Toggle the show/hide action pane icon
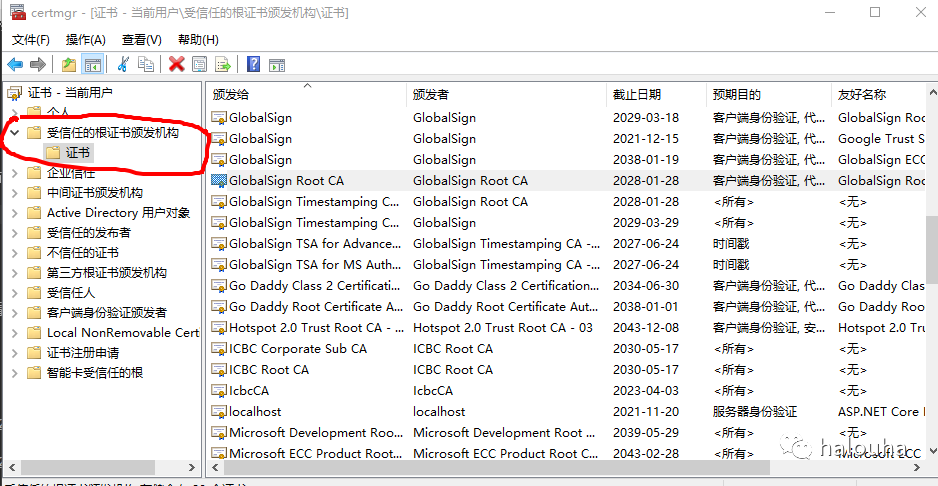The image size is (938, 486). pos(276,65)
